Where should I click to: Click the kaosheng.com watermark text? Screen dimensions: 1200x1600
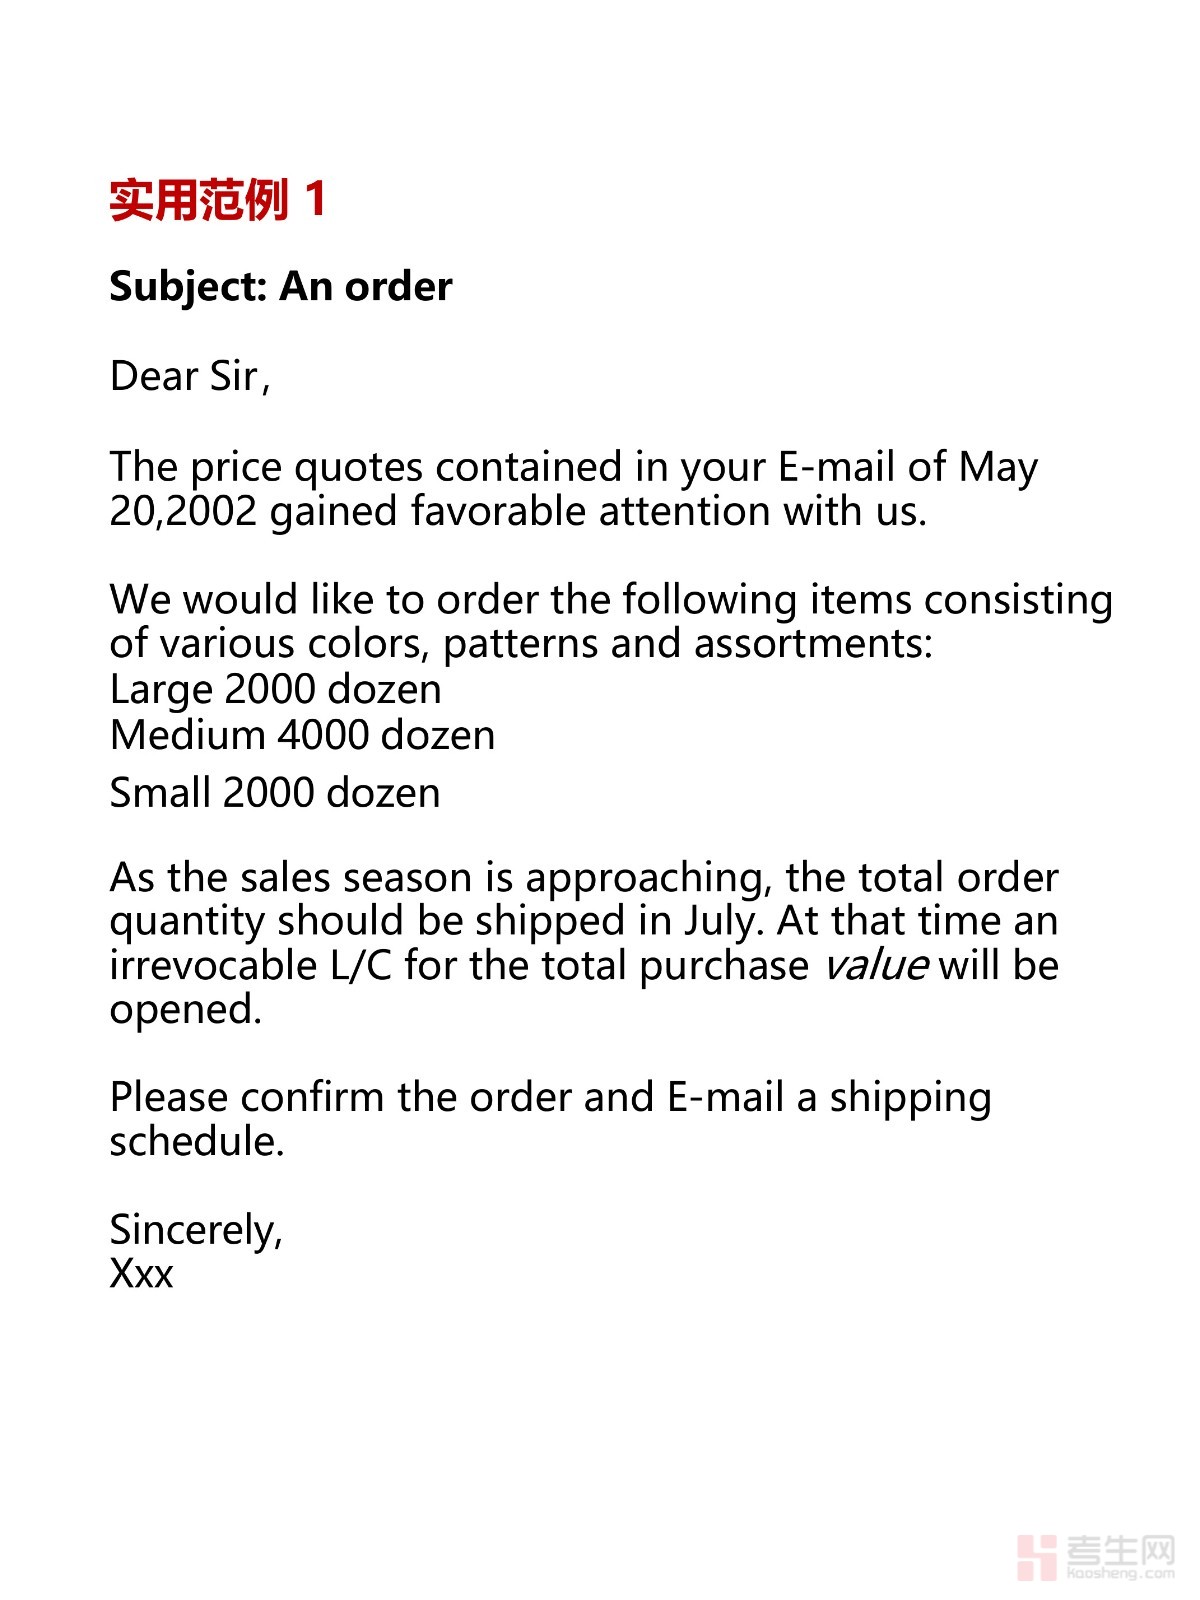coord(1121,1573)
